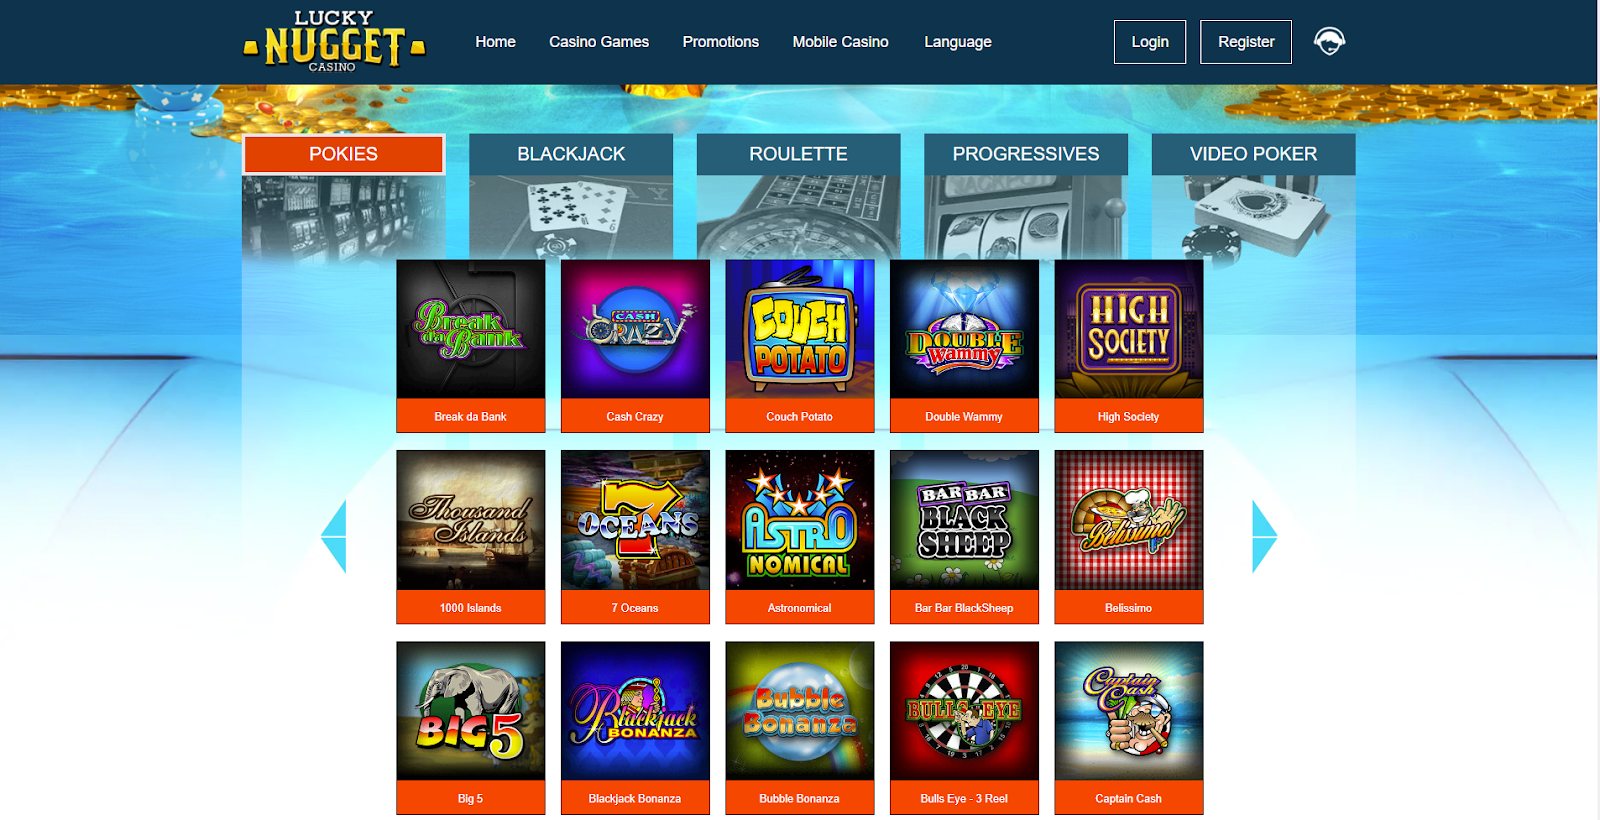Image resolution: width=1600 pixels, height=820 pixels.
Task: Switch to the Roulette category tab
Action: (799, 154)
